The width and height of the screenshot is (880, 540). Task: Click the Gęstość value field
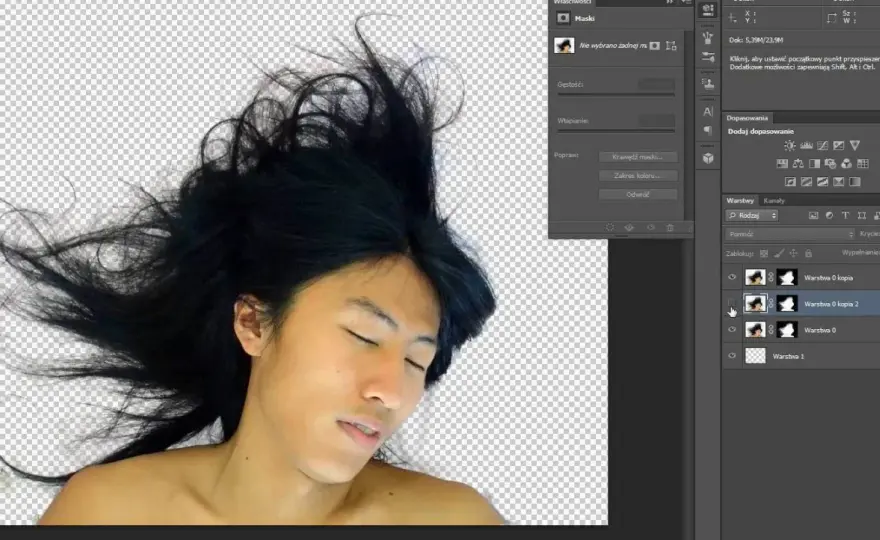656,84
